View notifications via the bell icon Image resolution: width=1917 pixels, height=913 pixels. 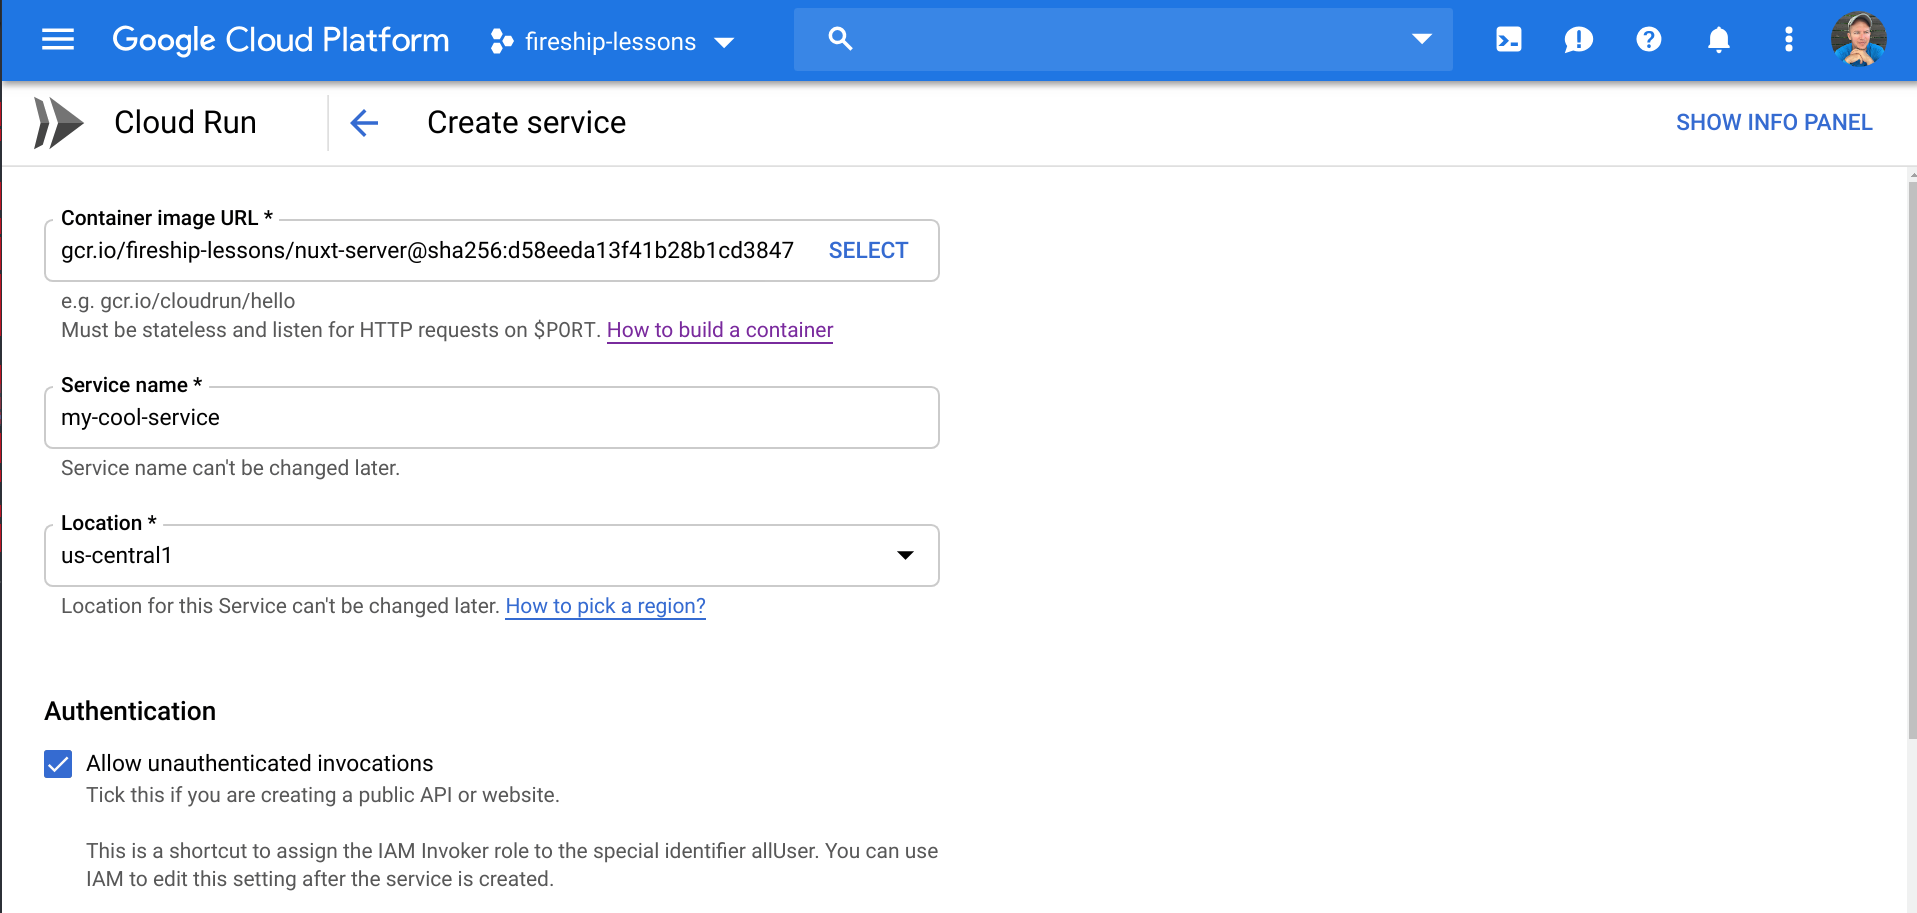(x=1718, y=40)
